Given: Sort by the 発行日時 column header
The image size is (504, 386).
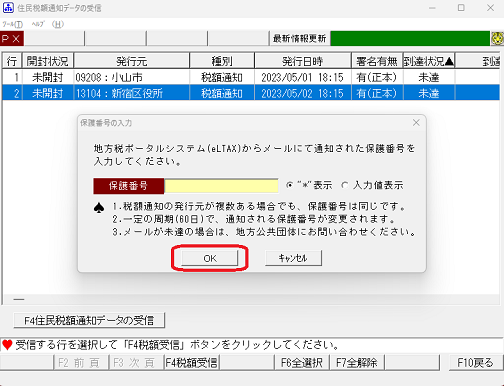Looking at the screenshot, I should (303, 61).
